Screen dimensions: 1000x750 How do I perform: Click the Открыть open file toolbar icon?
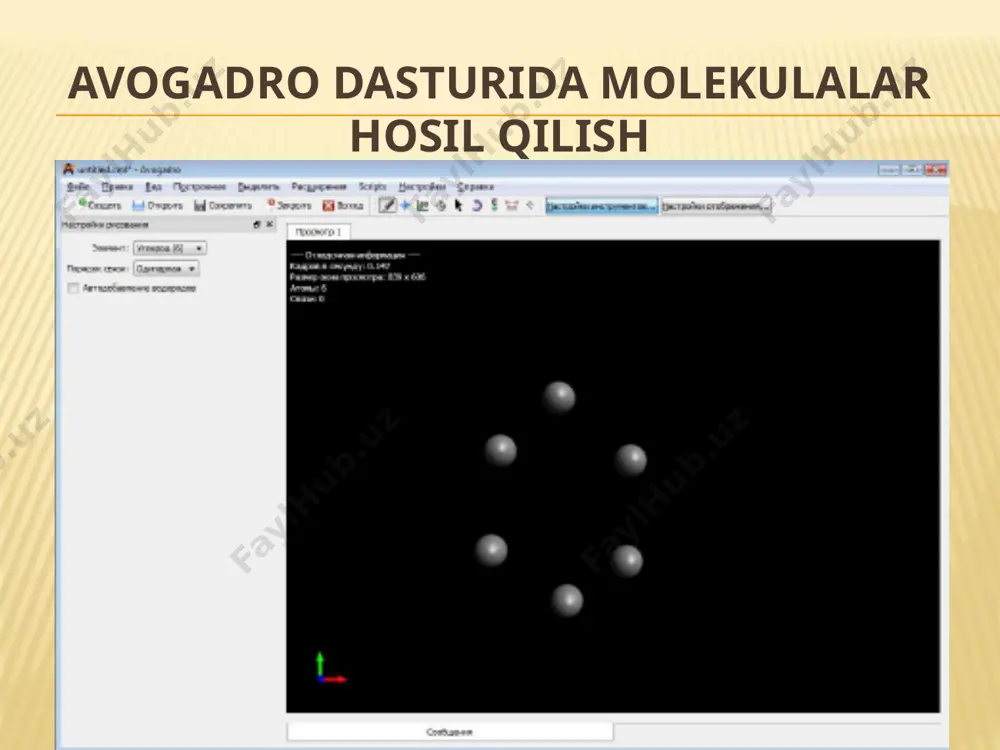[157, 205]
